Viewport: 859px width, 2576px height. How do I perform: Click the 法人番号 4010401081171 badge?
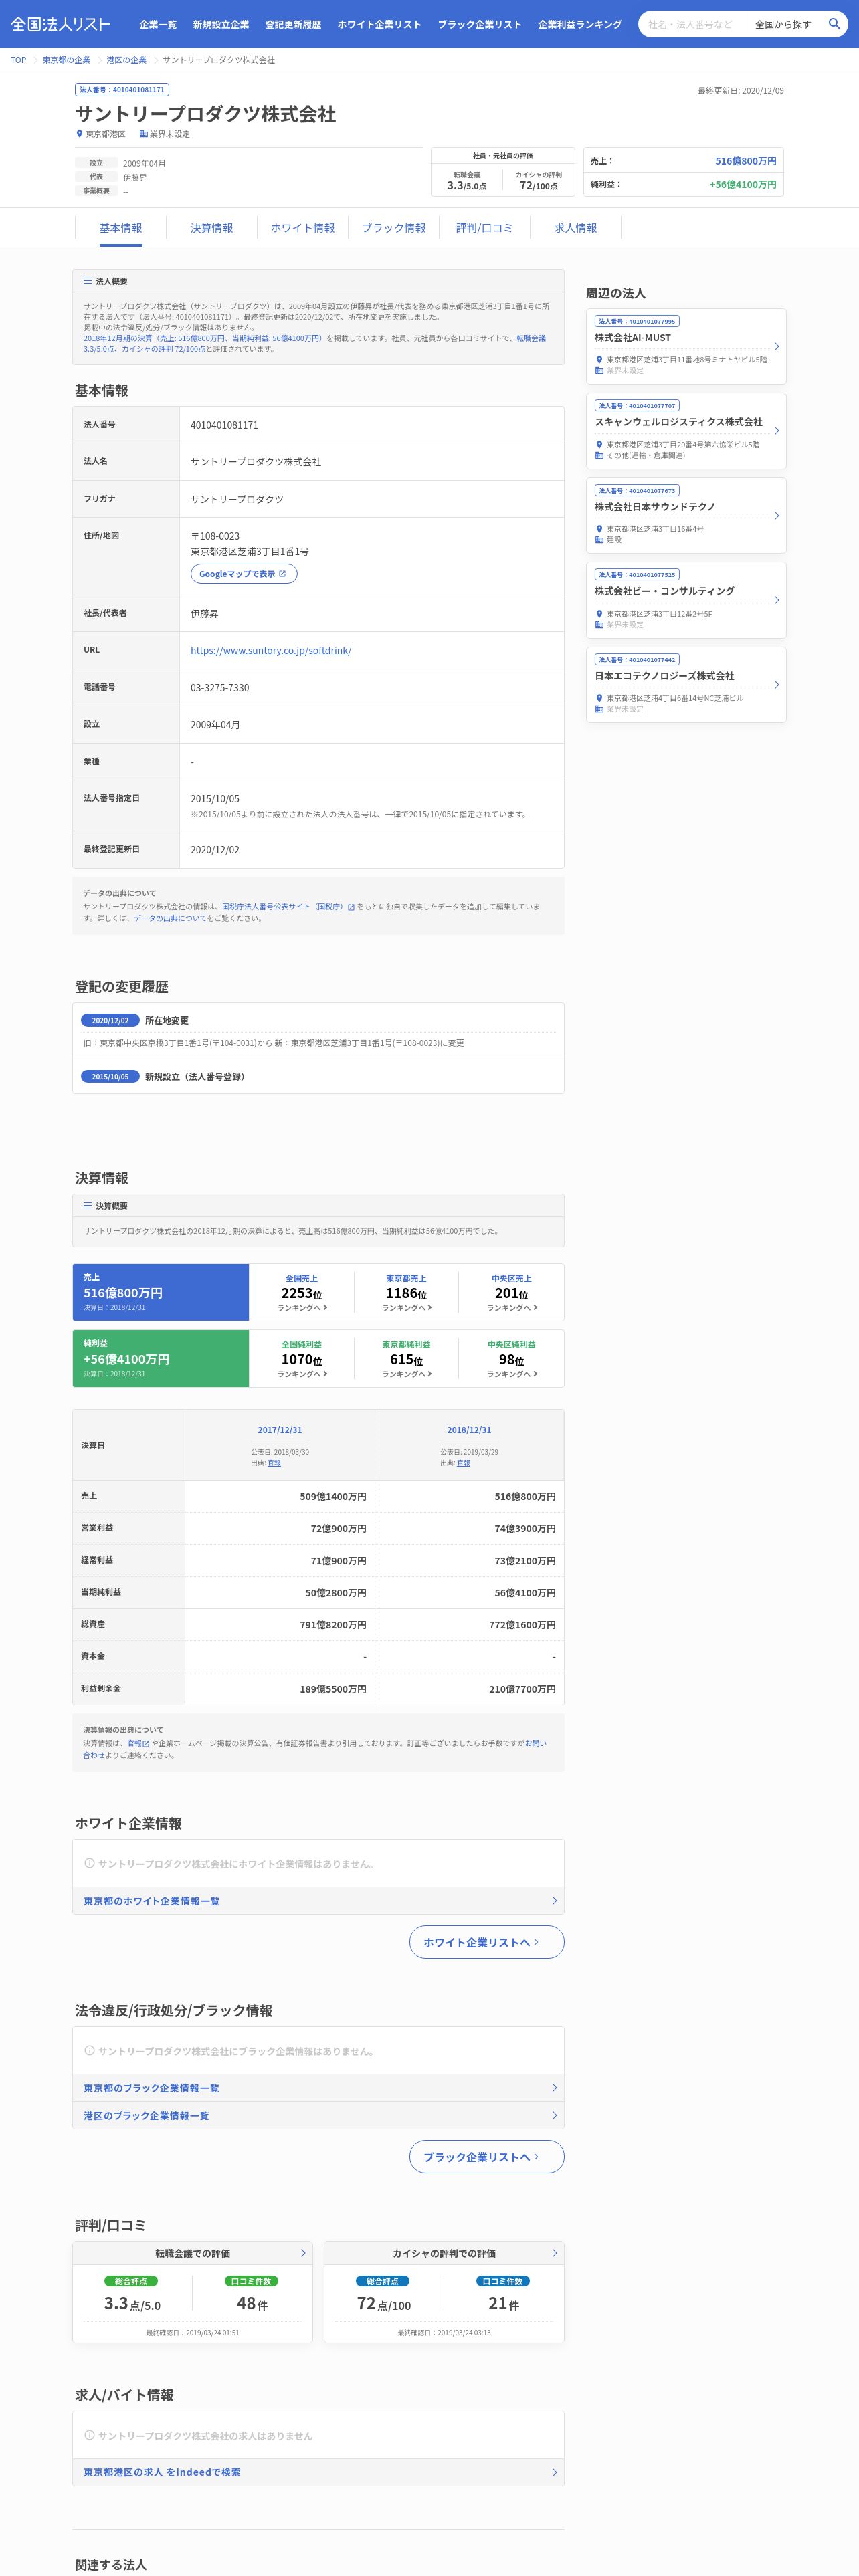122,90
